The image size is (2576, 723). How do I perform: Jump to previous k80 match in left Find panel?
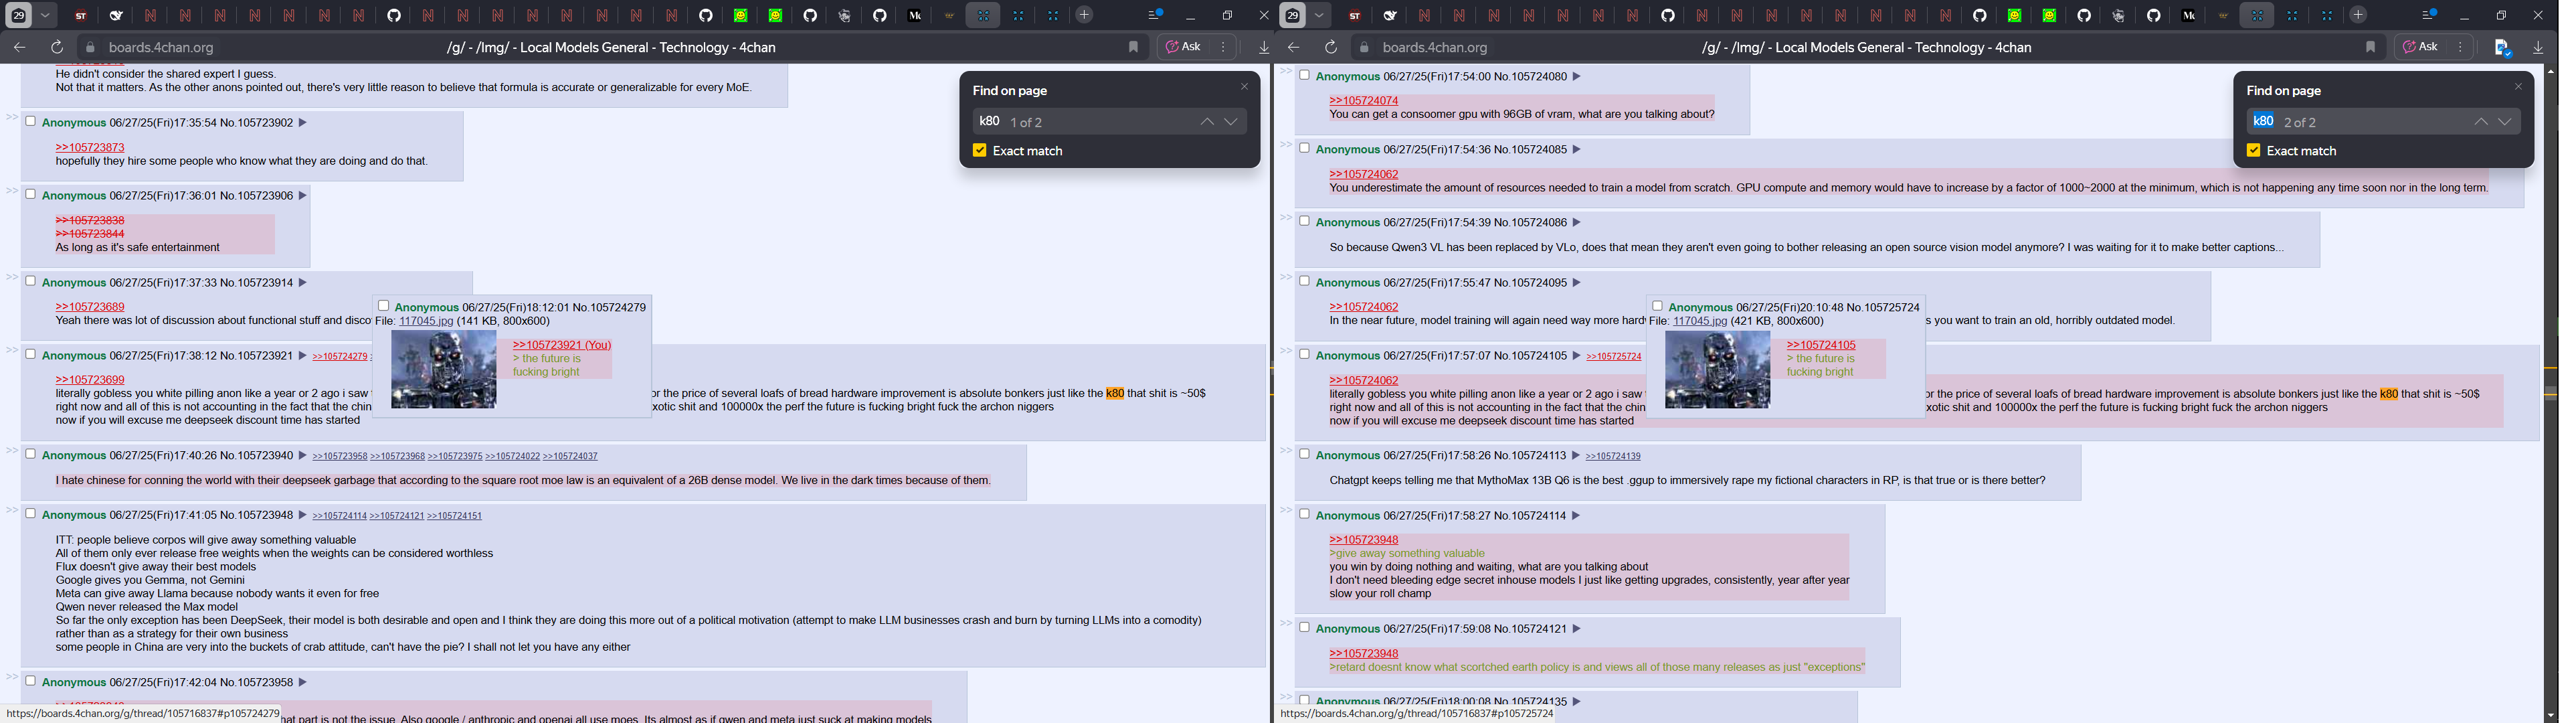1207,122
